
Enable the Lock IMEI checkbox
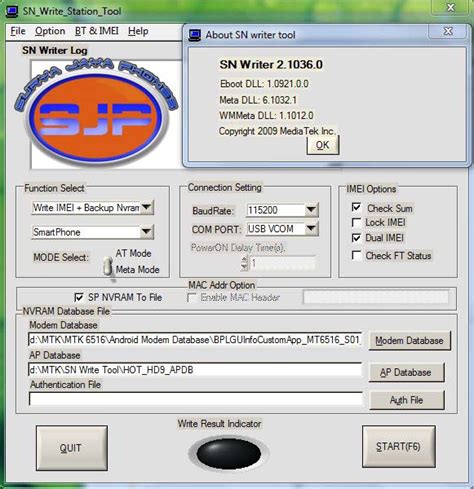pos(356,222)
